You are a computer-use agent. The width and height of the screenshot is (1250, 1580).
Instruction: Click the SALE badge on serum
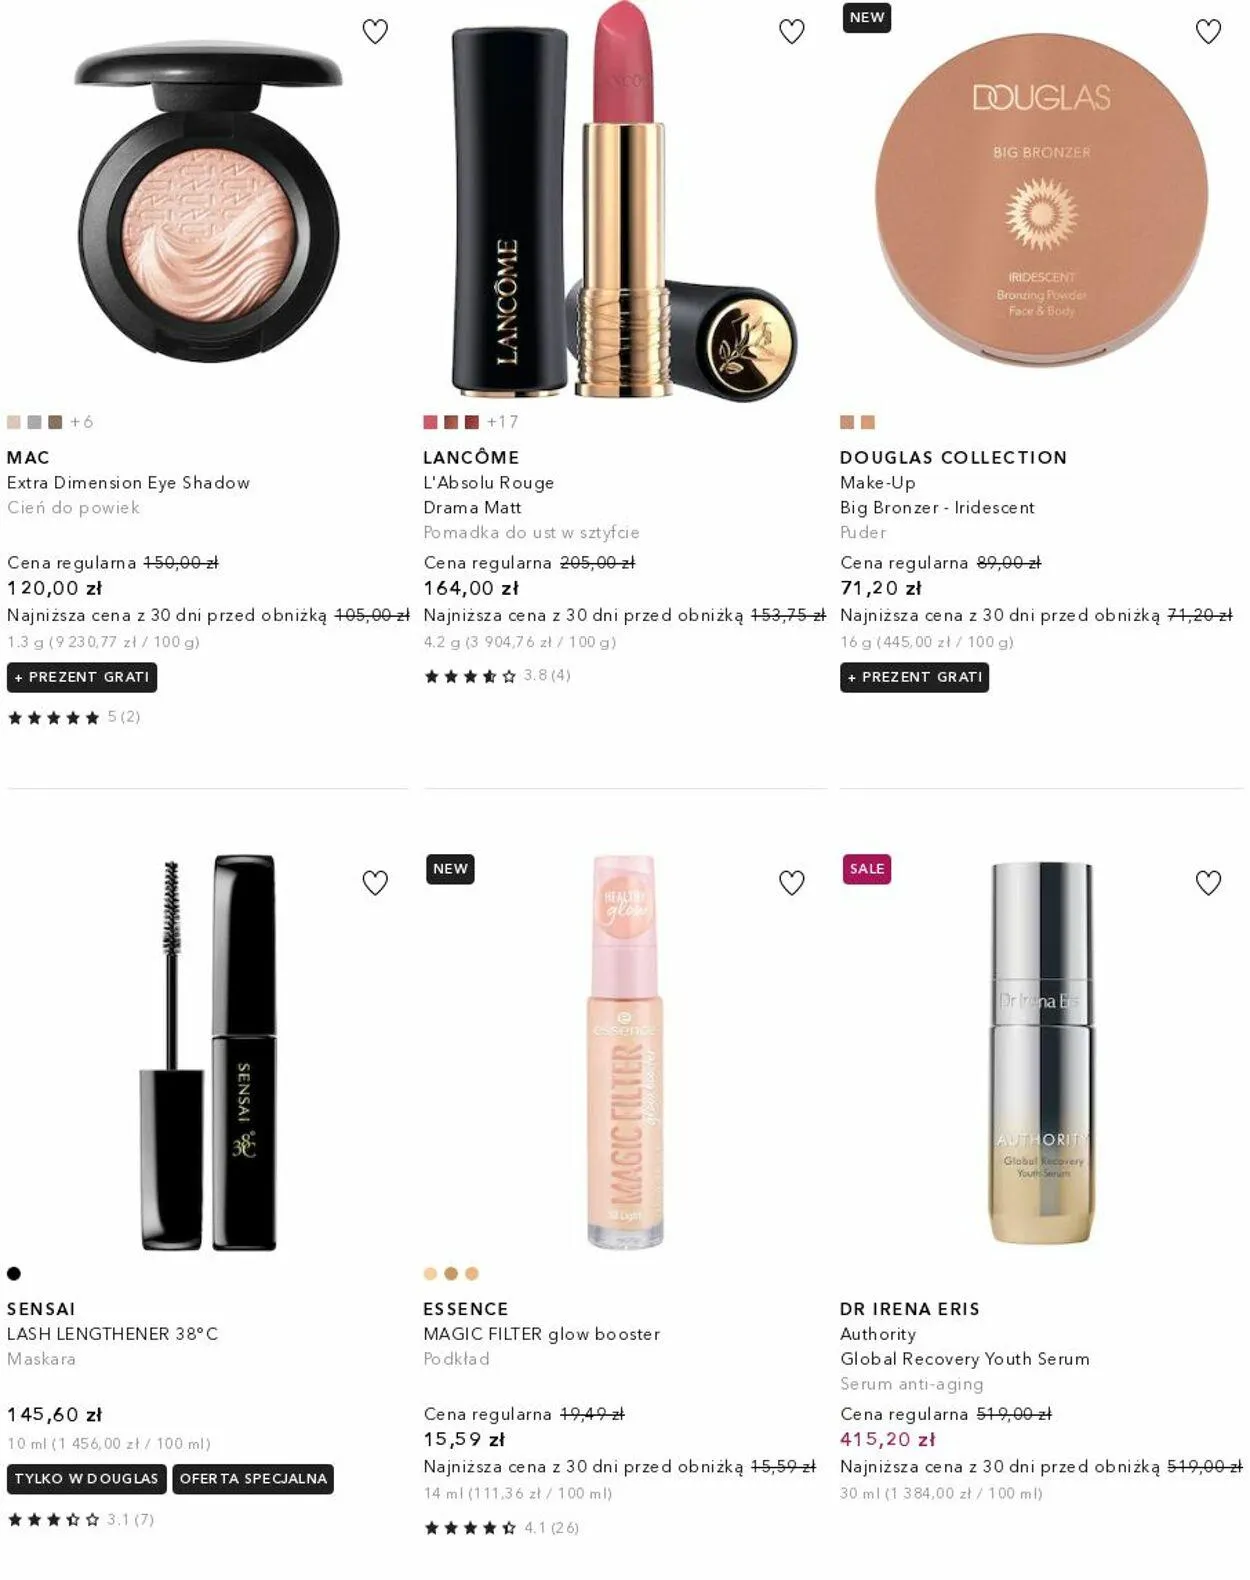pos(867,869)
